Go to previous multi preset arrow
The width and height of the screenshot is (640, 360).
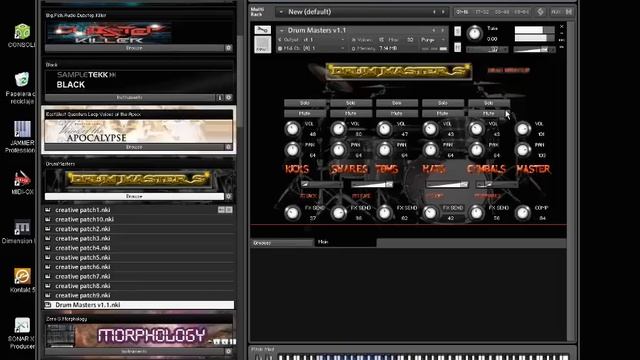(434, 12)
